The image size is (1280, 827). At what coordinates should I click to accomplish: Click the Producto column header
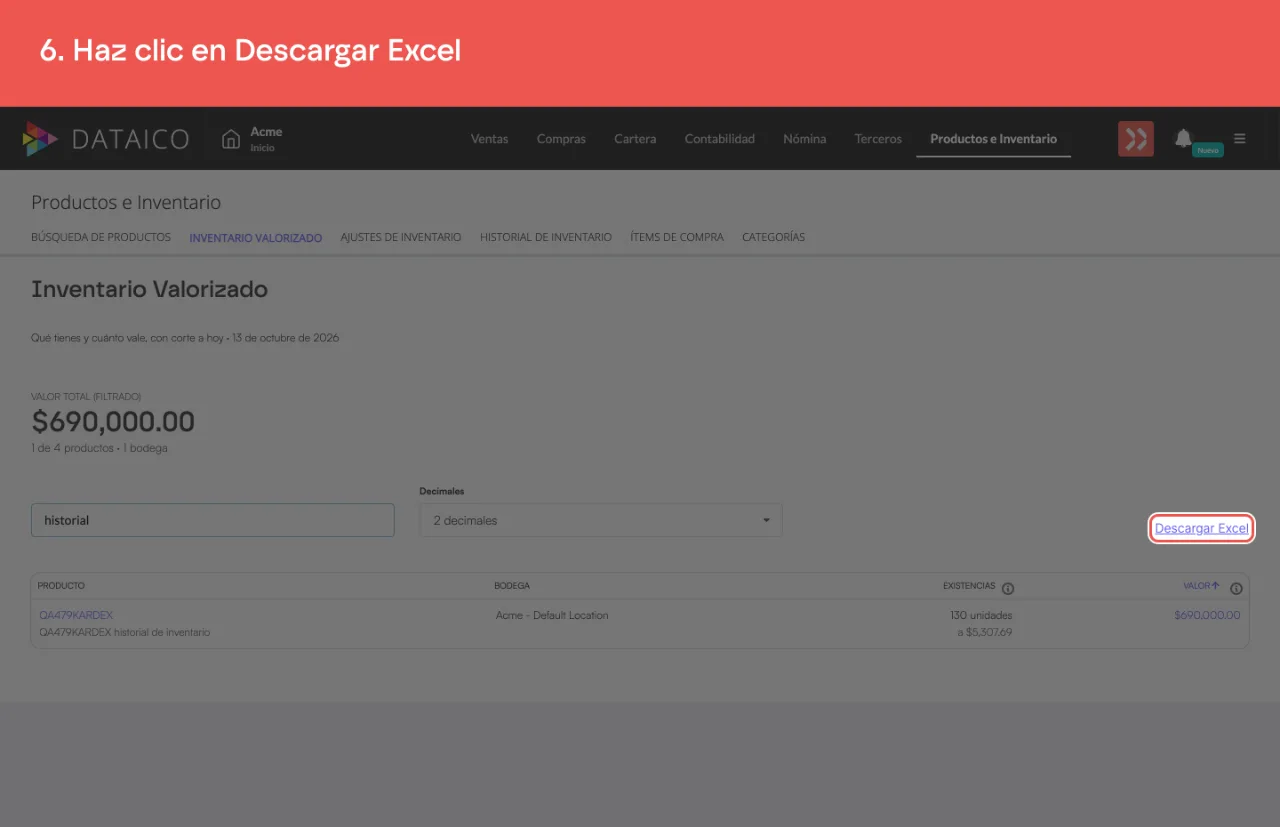pyautogui.click(x=61, y=586)
